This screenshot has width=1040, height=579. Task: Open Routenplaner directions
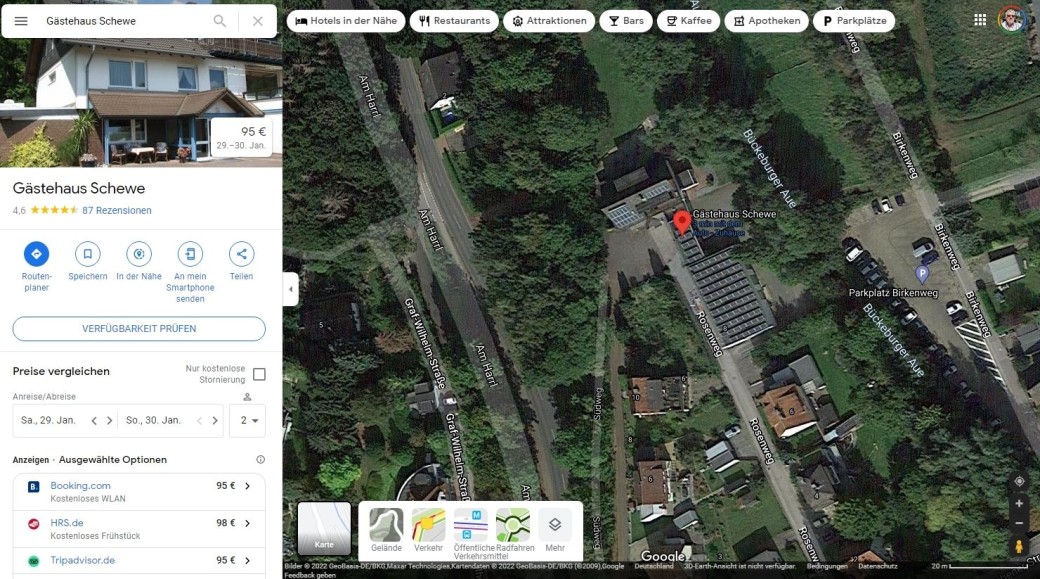pyautogui.click(x=36, y=254)
